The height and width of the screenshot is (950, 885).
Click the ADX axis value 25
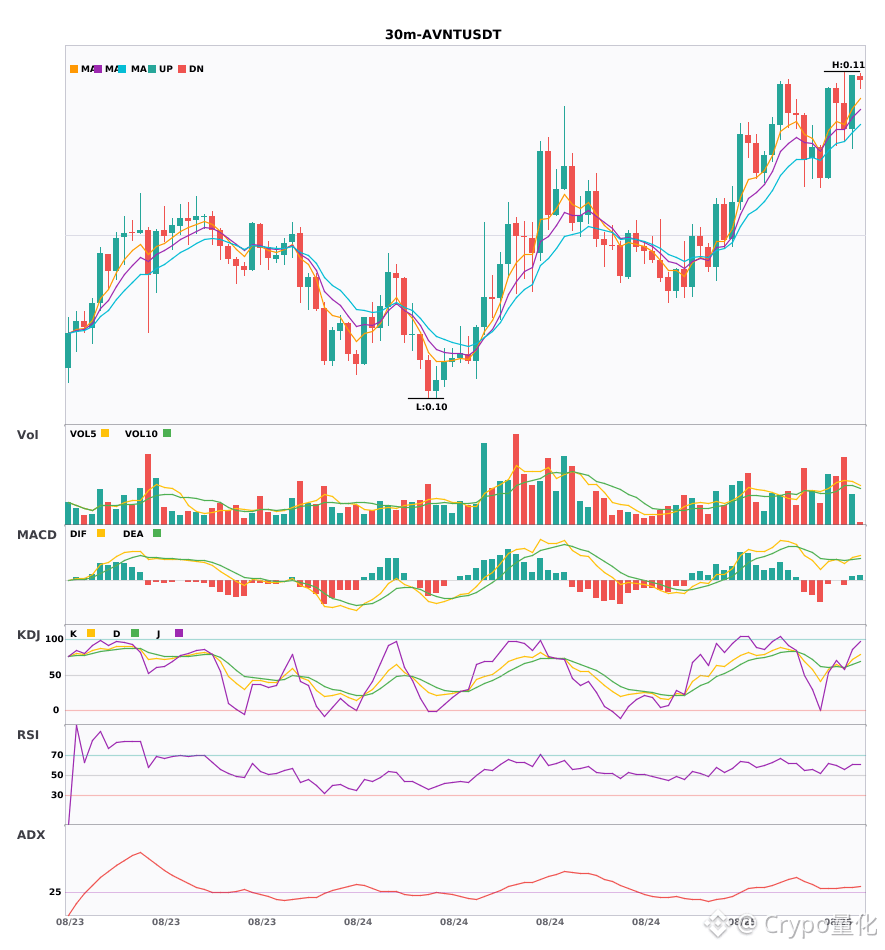[x=55, y=892]
